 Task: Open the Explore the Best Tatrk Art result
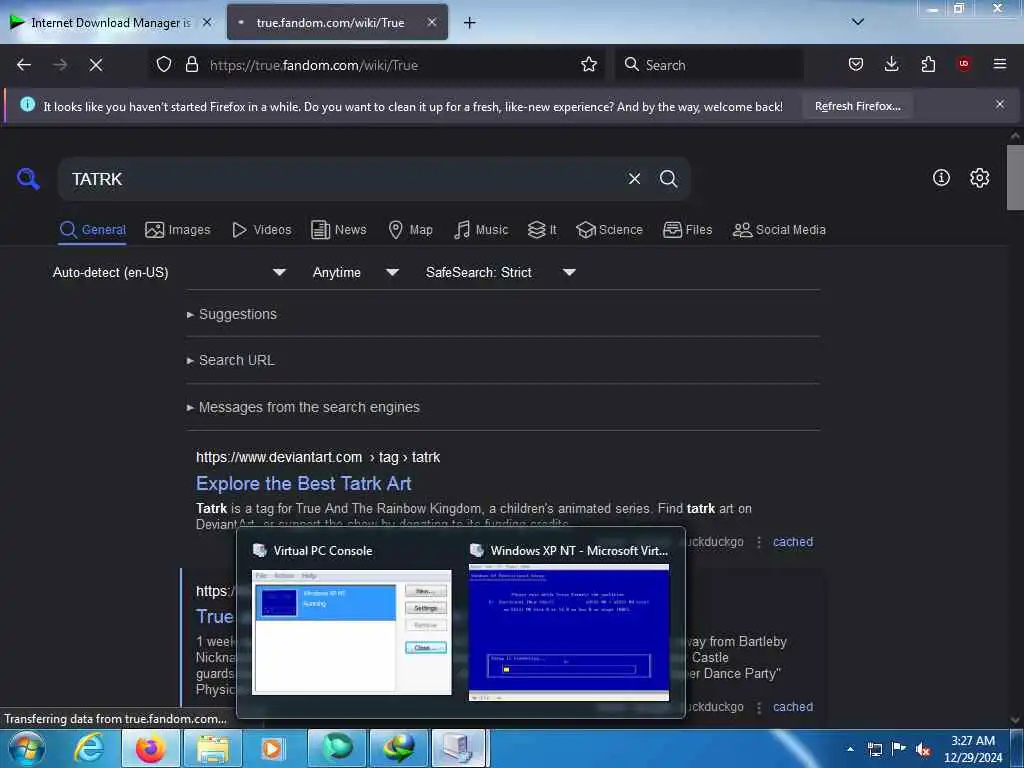(304, 483)
